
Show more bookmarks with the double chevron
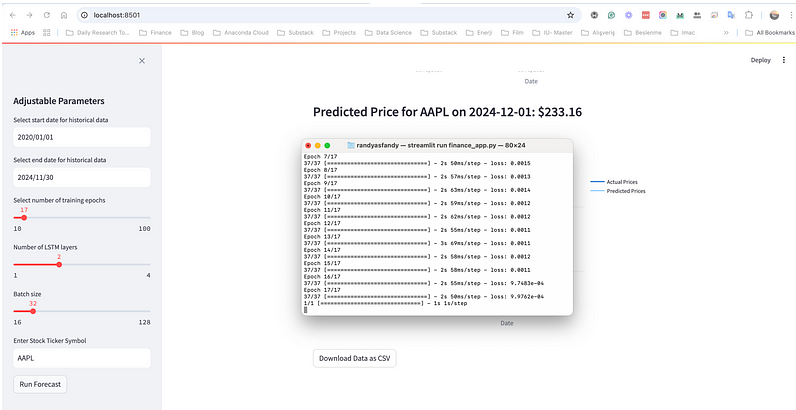(x=726, y=32)
